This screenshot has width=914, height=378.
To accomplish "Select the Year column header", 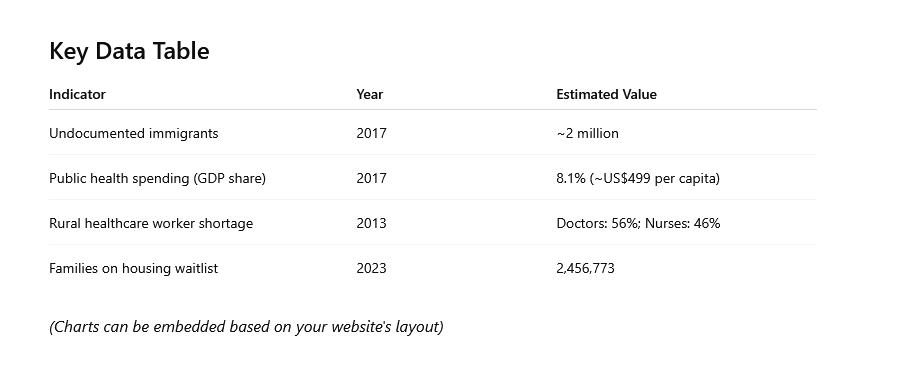I will click(370, 94).
